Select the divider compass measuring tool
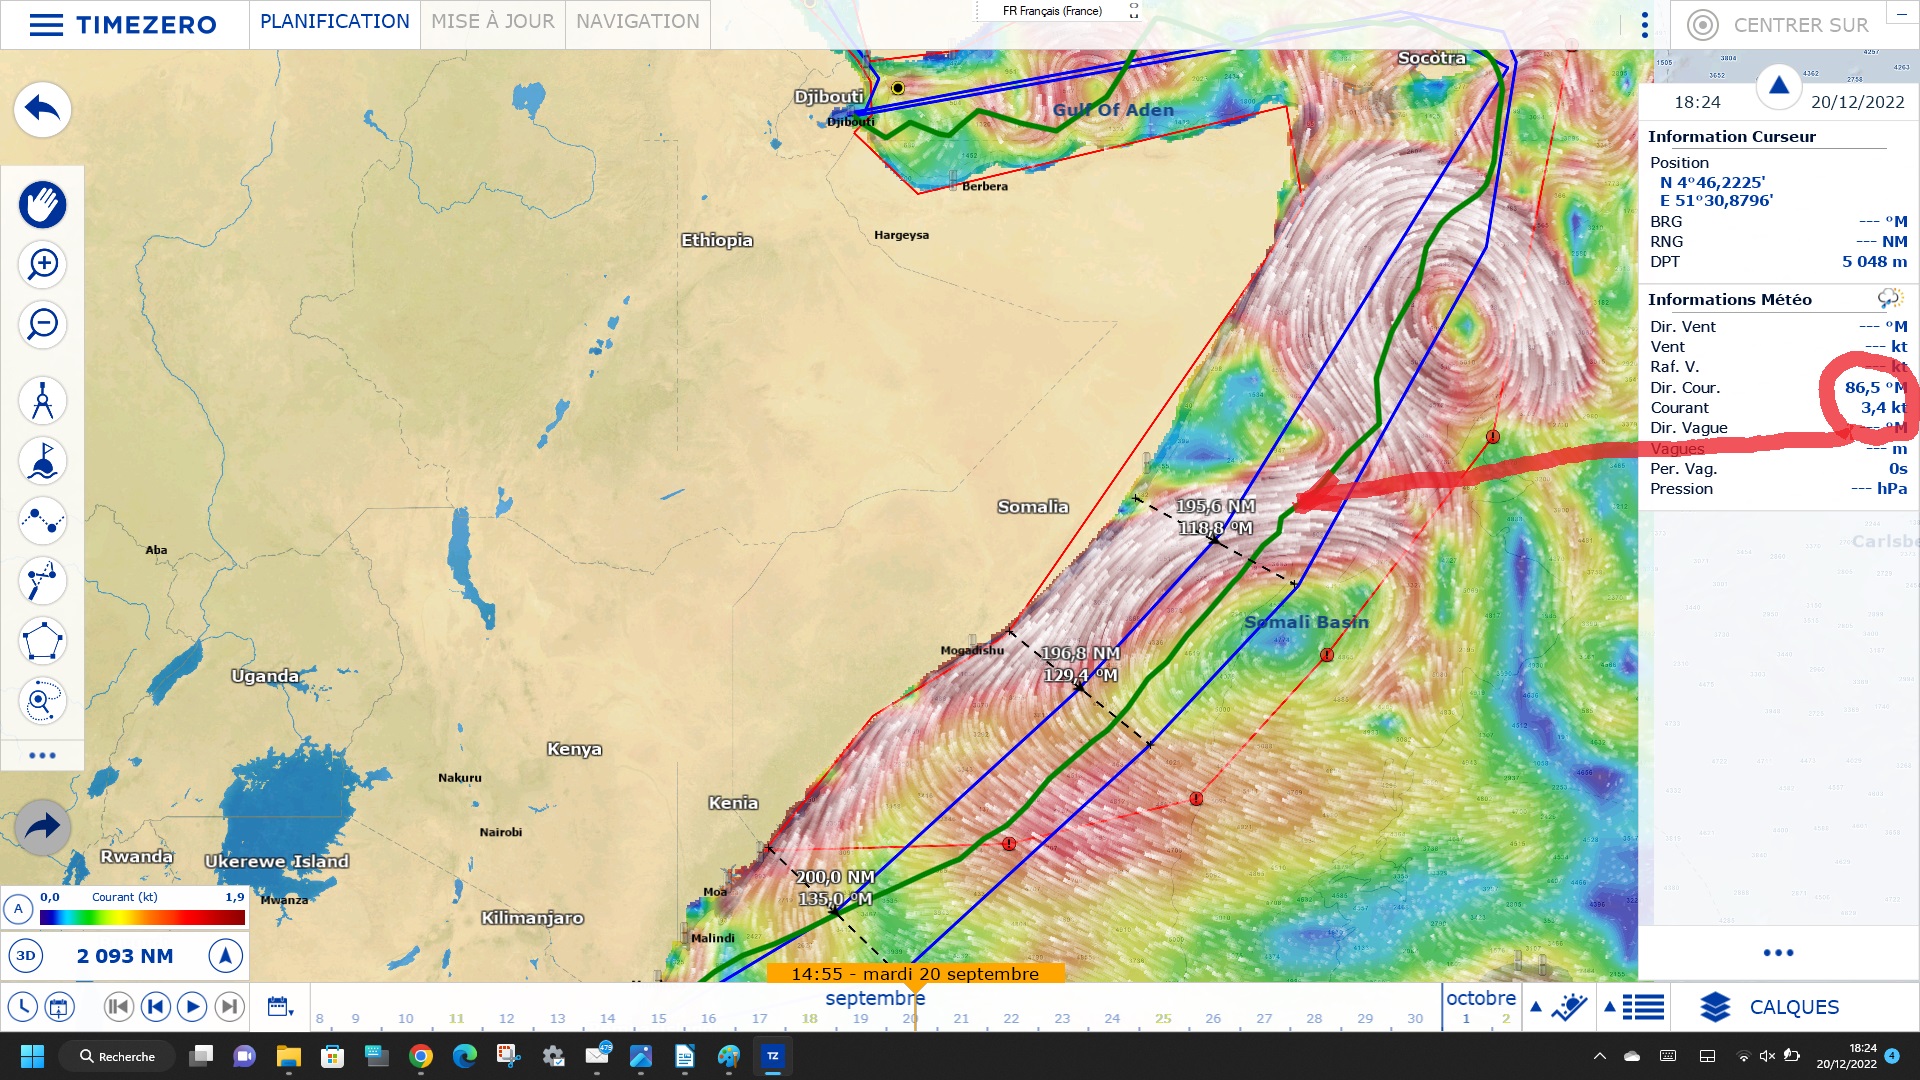The image size is (1920, 1080). pos(42,401)
